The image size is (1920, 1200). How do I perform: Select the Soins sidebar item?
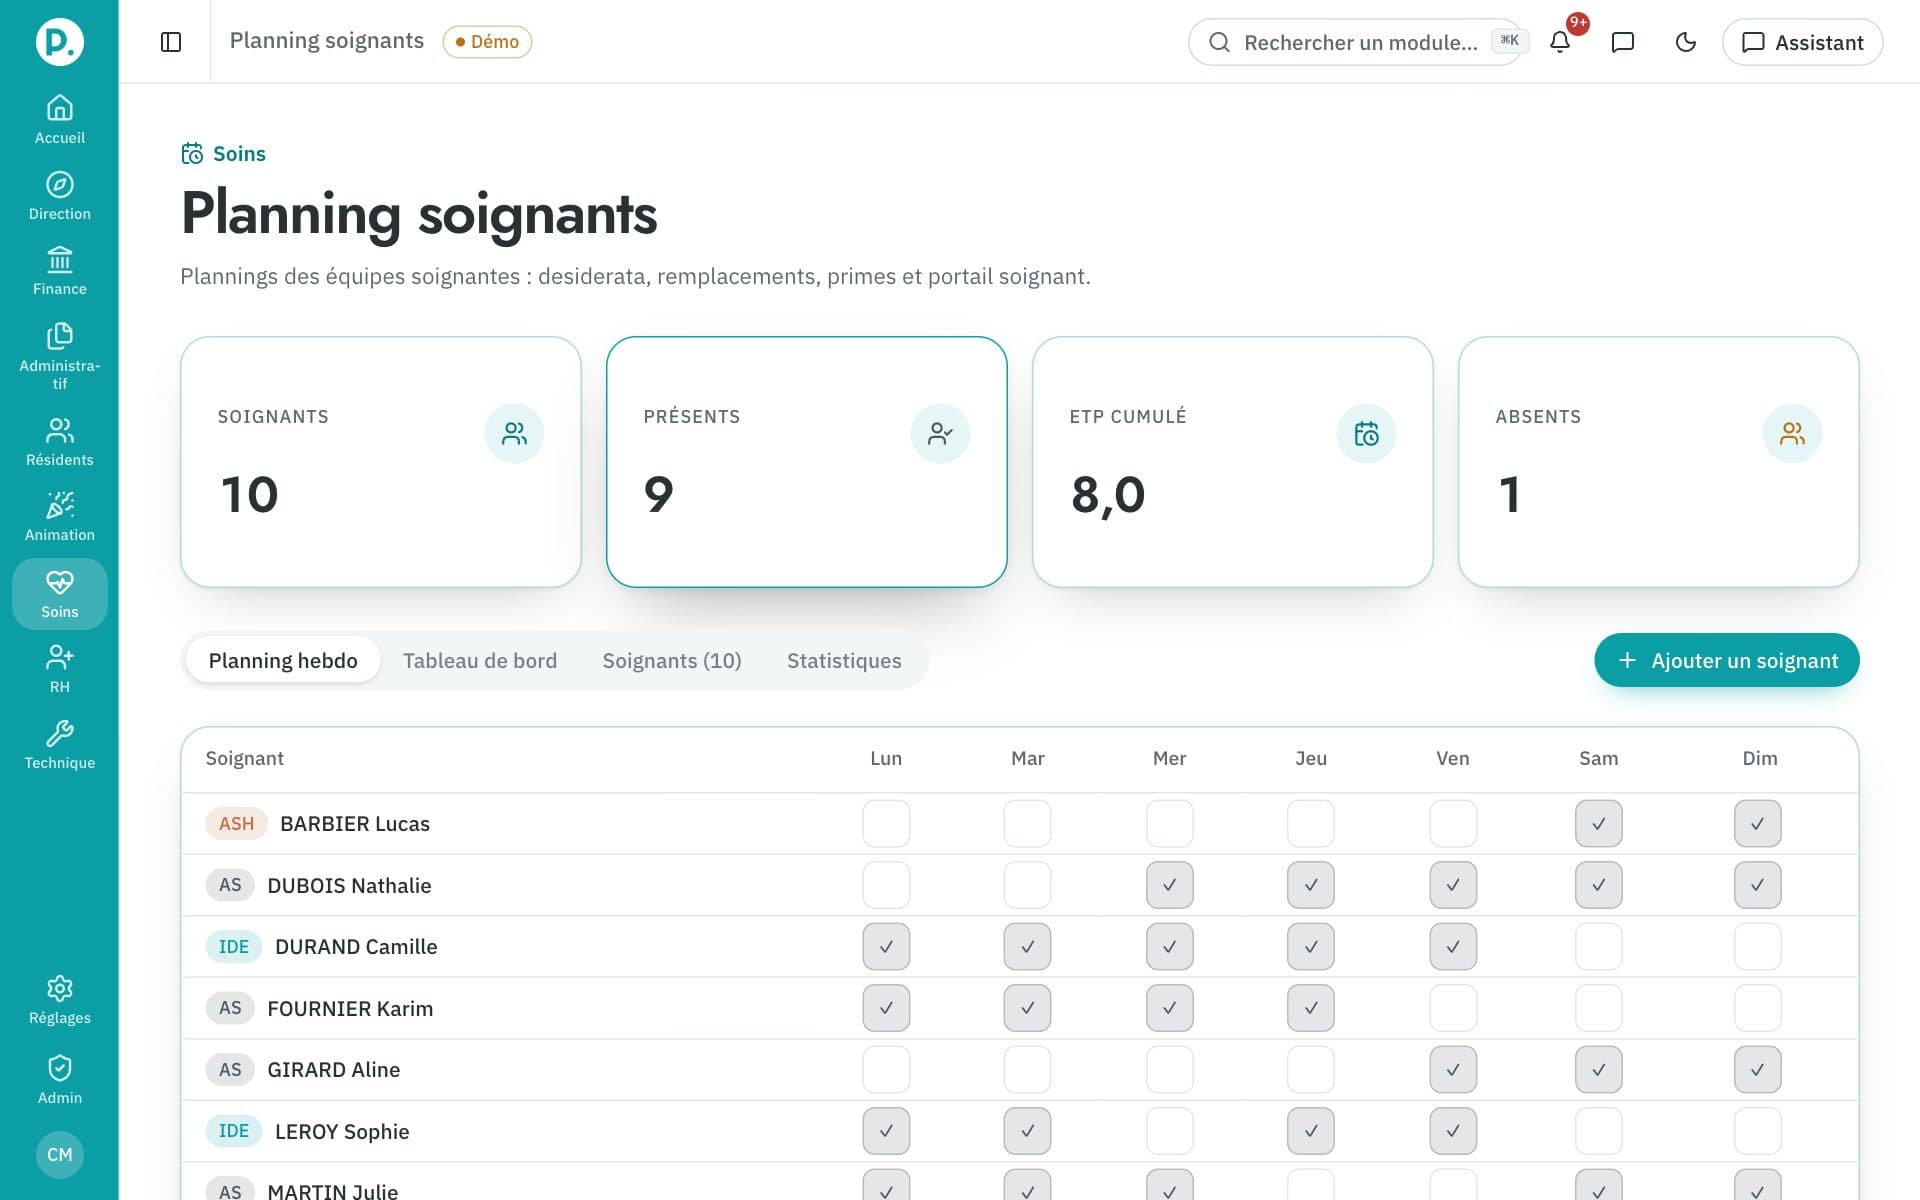(x=59, y=594)
